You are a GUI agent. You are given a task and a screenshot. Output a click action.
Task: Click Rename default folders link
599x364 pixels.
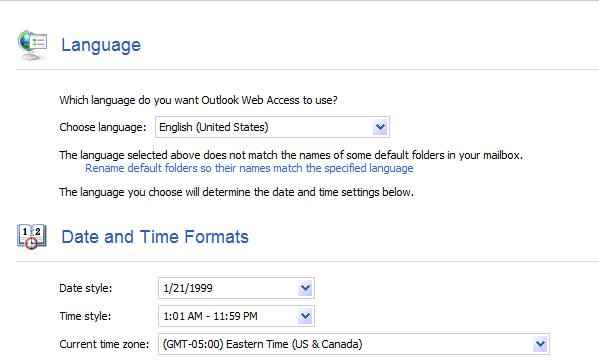coord(249,168)
